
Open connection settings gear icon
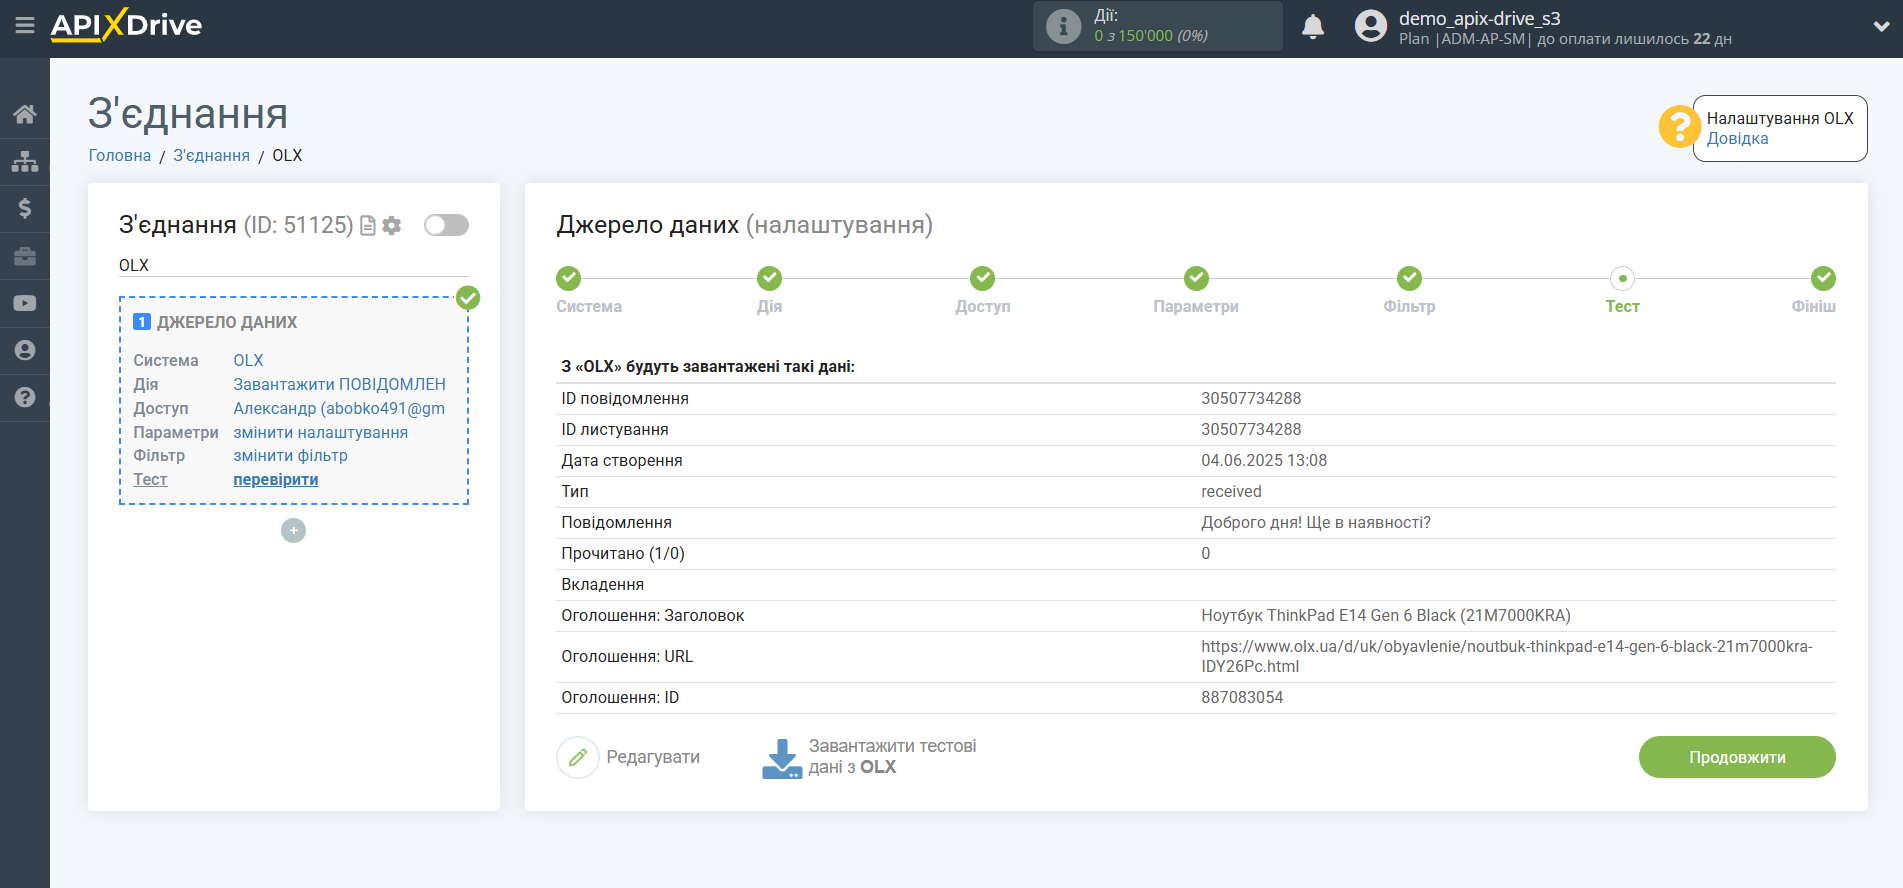[x=392, y=226]
